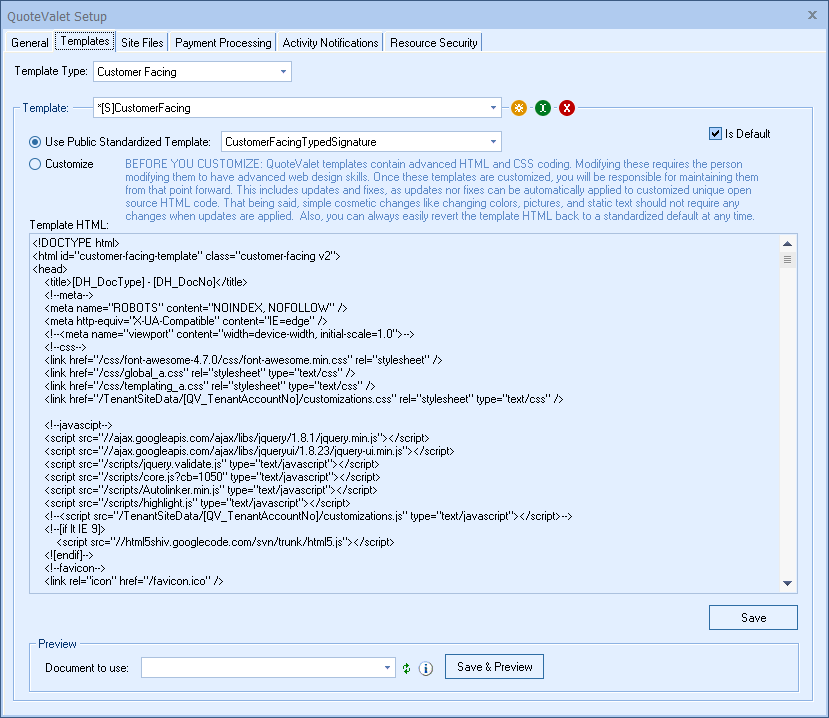Click the green rename template icon
This screenshot has height=718, width=829.
click(x=542, y=108)
